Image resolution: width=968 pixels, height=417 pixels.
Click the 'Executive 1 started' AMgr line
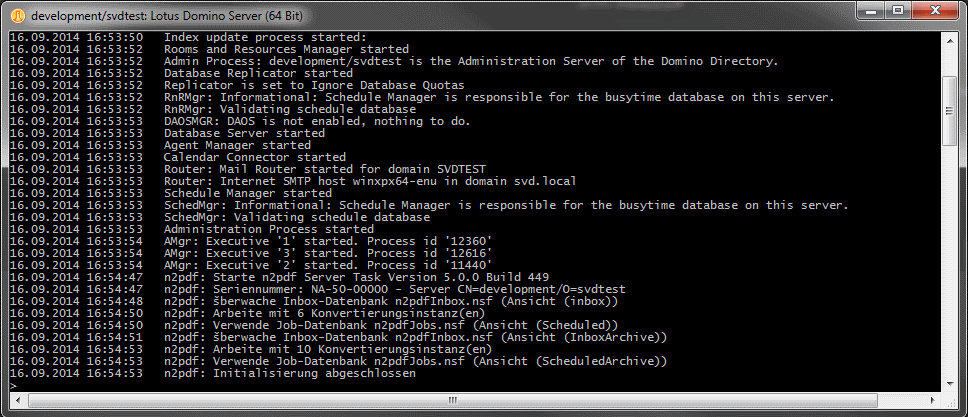tap(328, 242)
